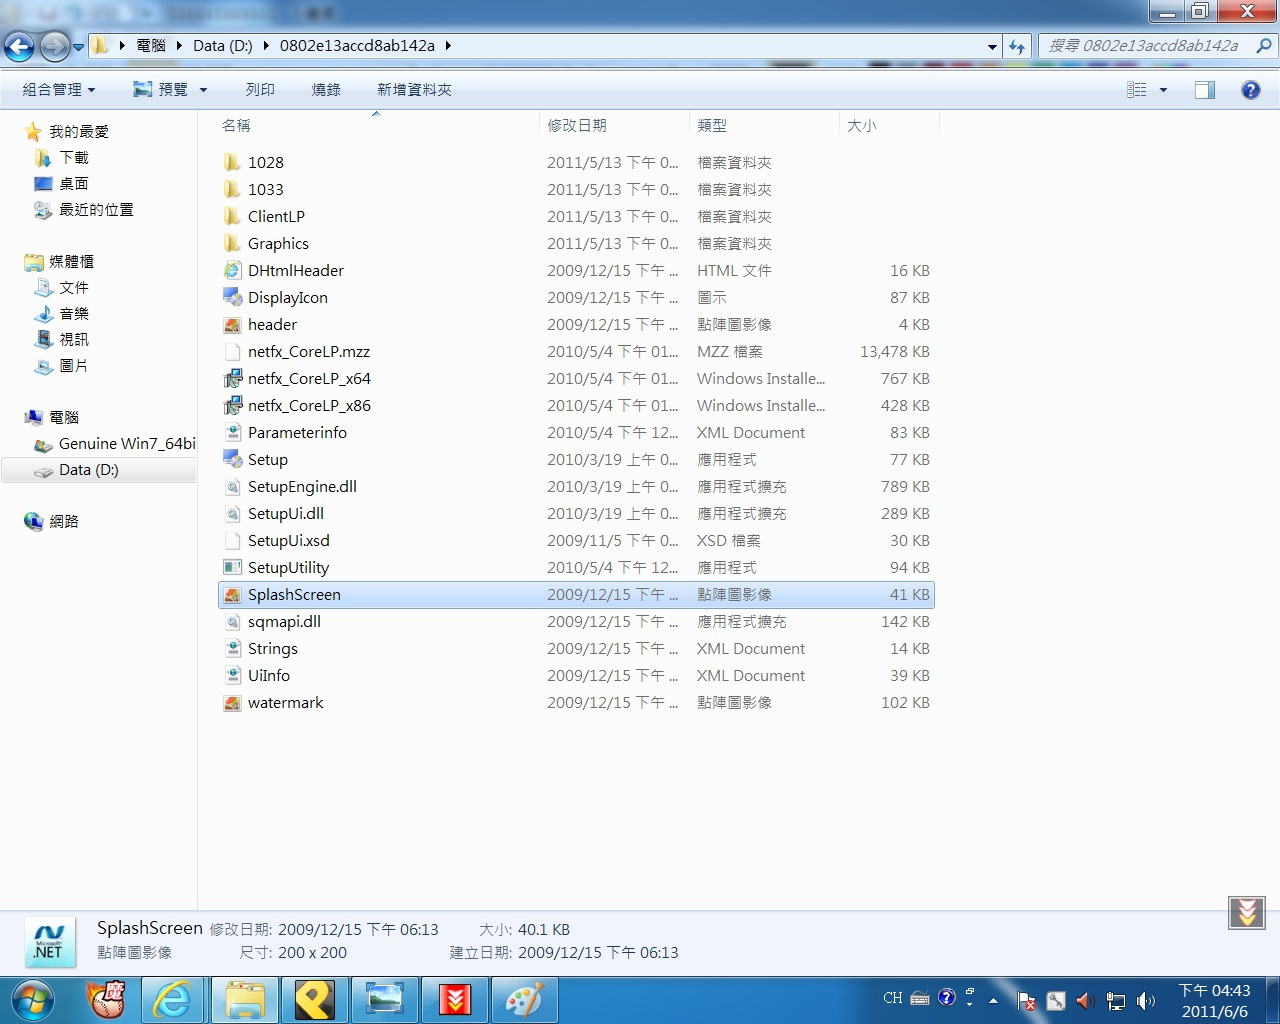Select the Graphics folder icon
The image size is (1280, 1024).
click(x=232, y=243)
